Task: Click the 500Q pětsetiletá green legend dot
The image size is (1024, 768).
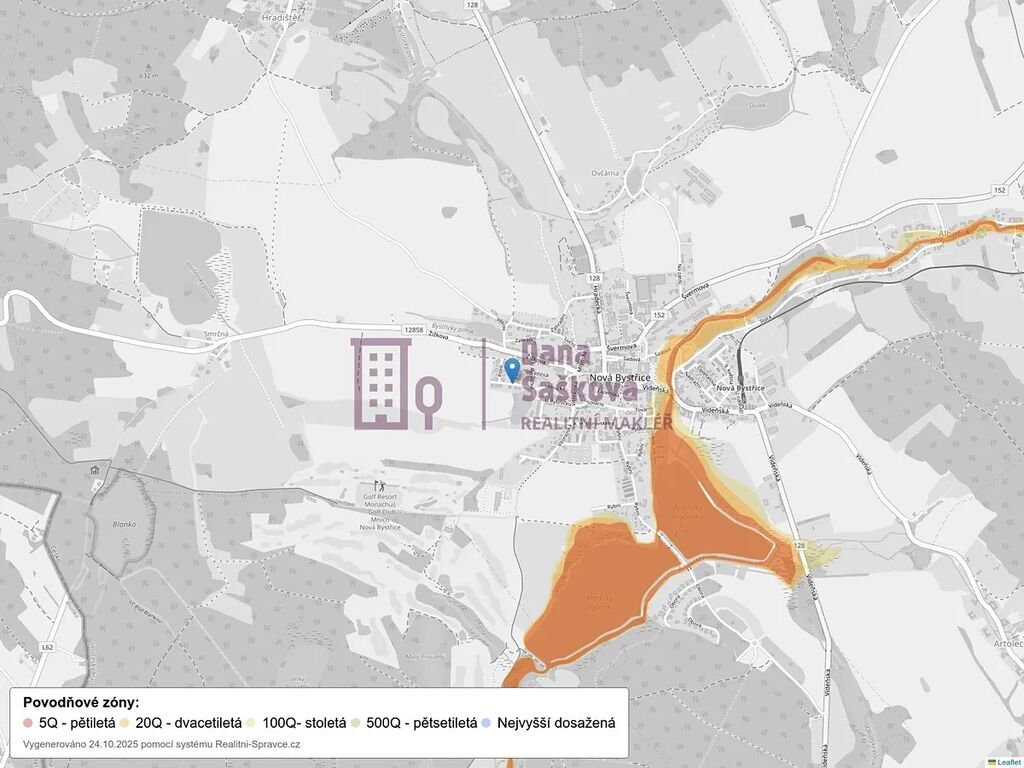Action: (357, 723)
